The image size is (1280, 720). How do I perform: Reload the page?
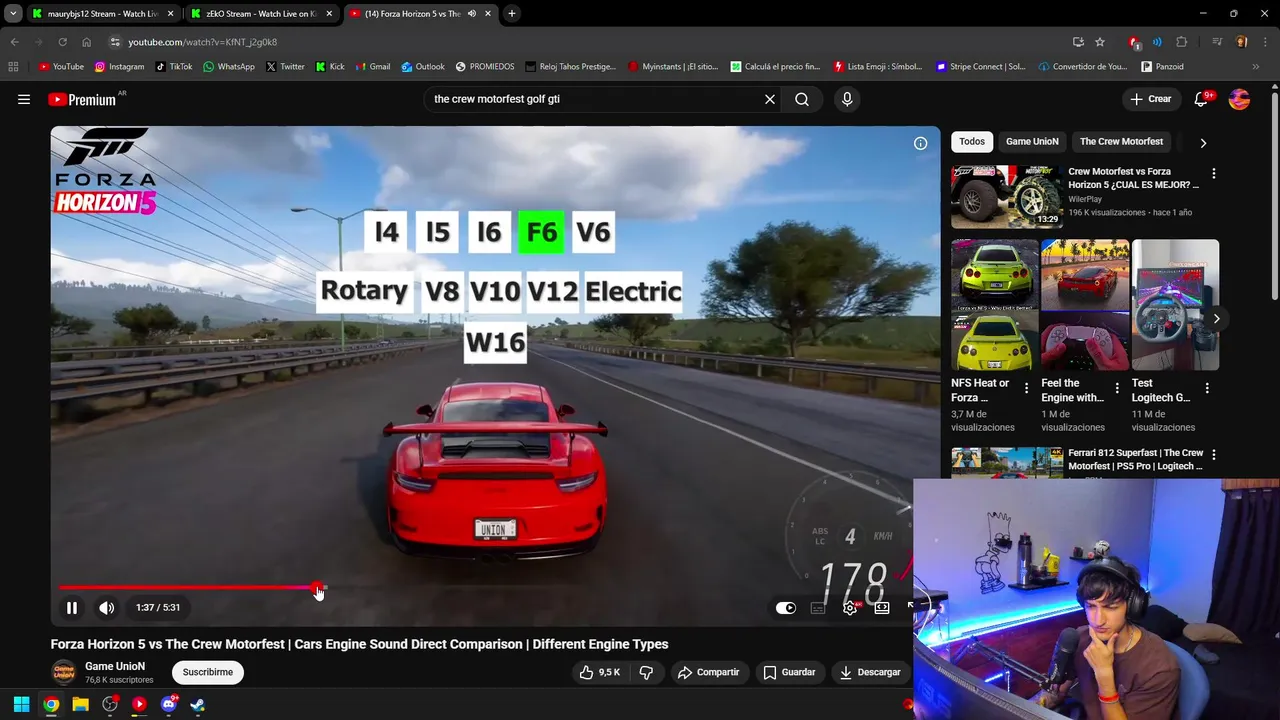(62, 42)
